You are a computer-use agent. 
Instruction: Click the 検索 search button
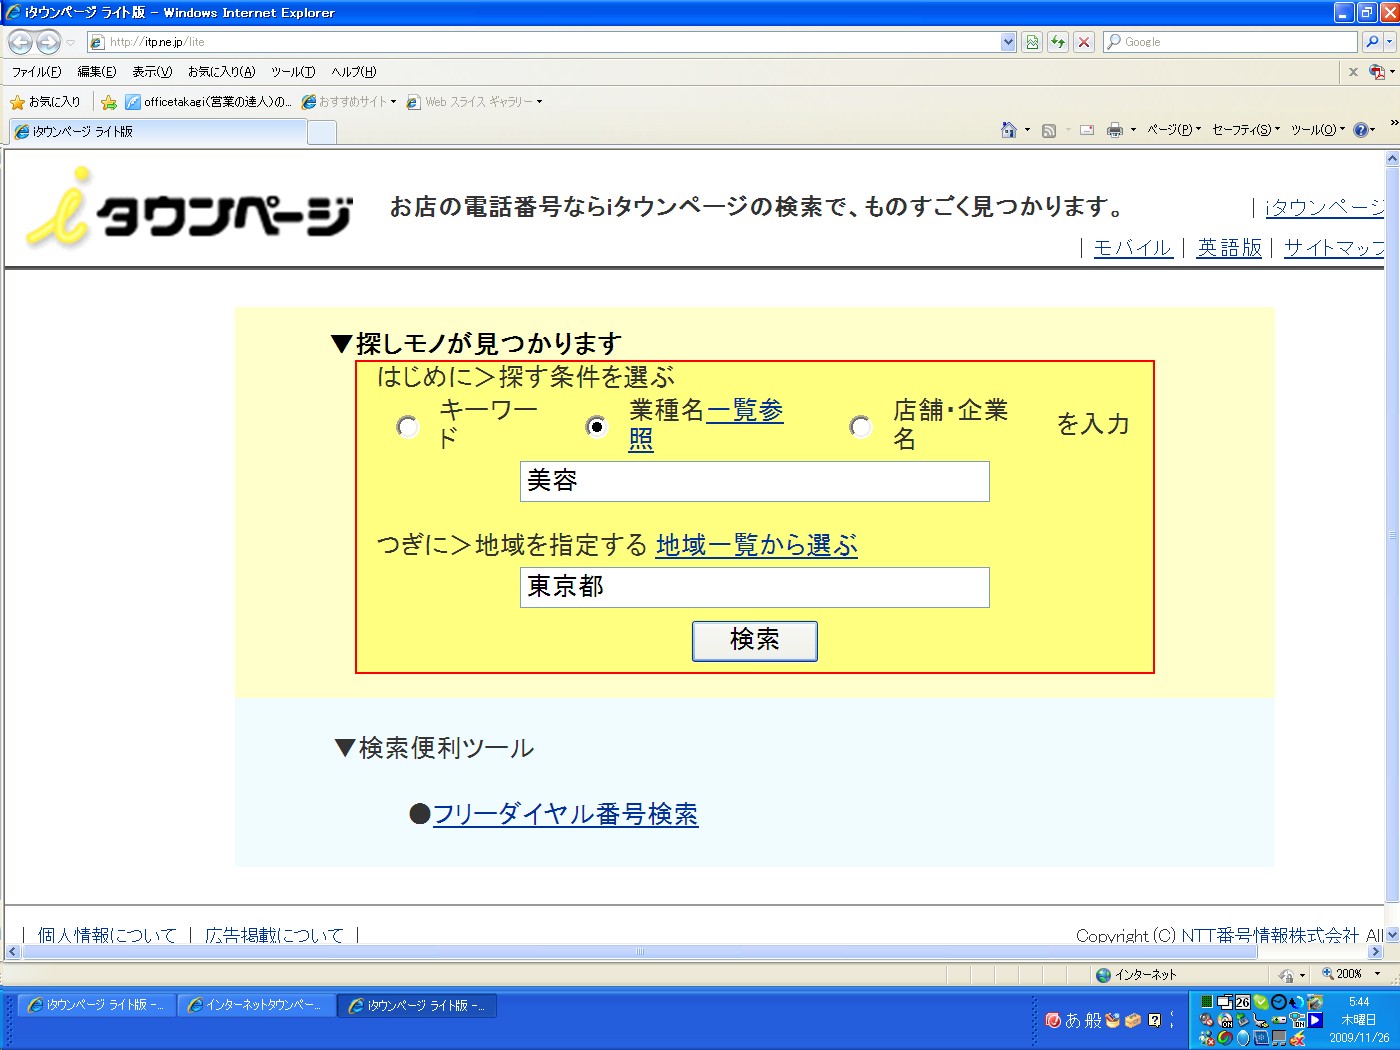tap(755, 641)
